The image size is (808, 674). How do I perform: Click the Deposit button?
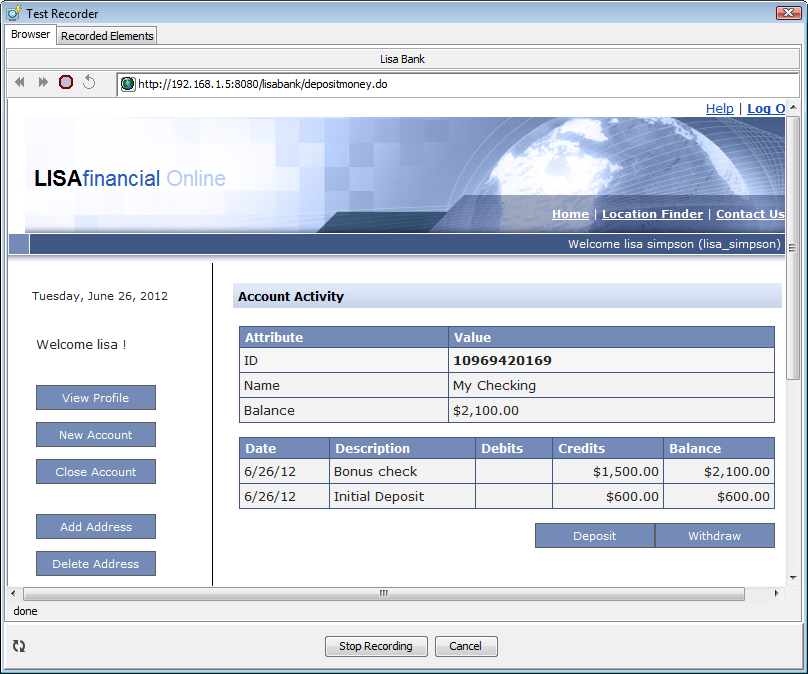pos(594,535)
